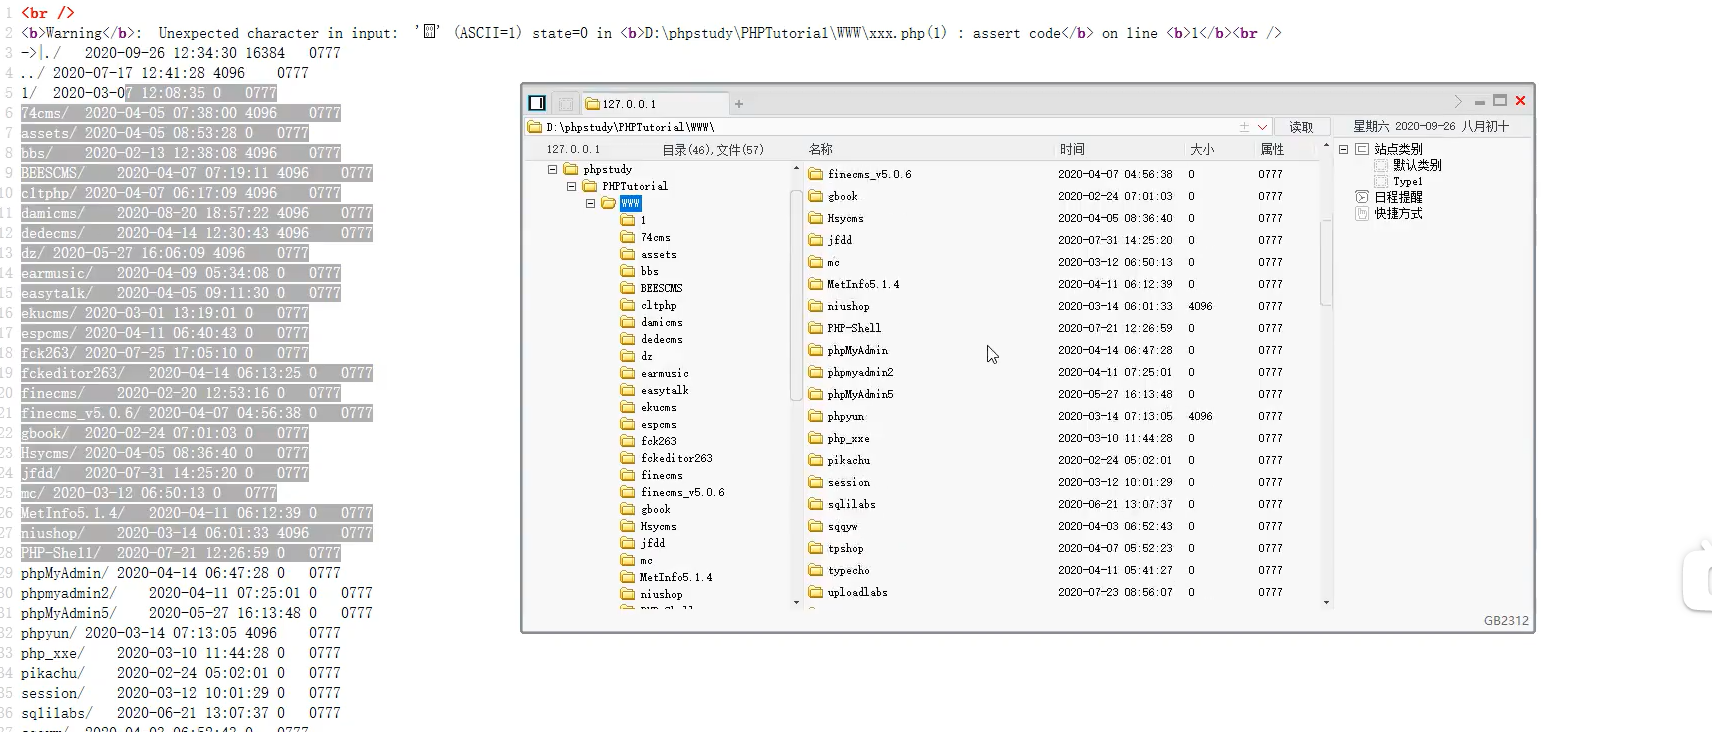This screenshot has height=732, width=1712.
Task: Click the earmusic folder icon in the directory tree
Action: tap(628, 373)
